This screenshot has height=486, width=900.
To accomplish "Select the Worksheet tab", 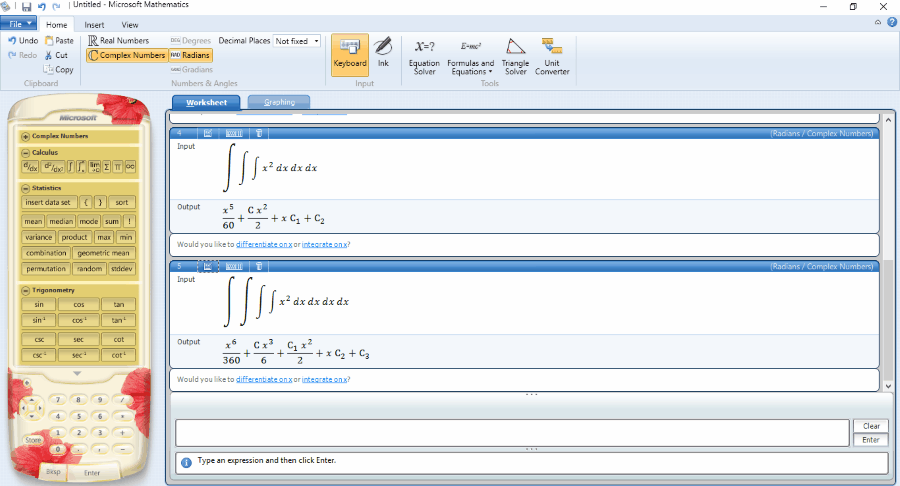I will coord(206,102).
